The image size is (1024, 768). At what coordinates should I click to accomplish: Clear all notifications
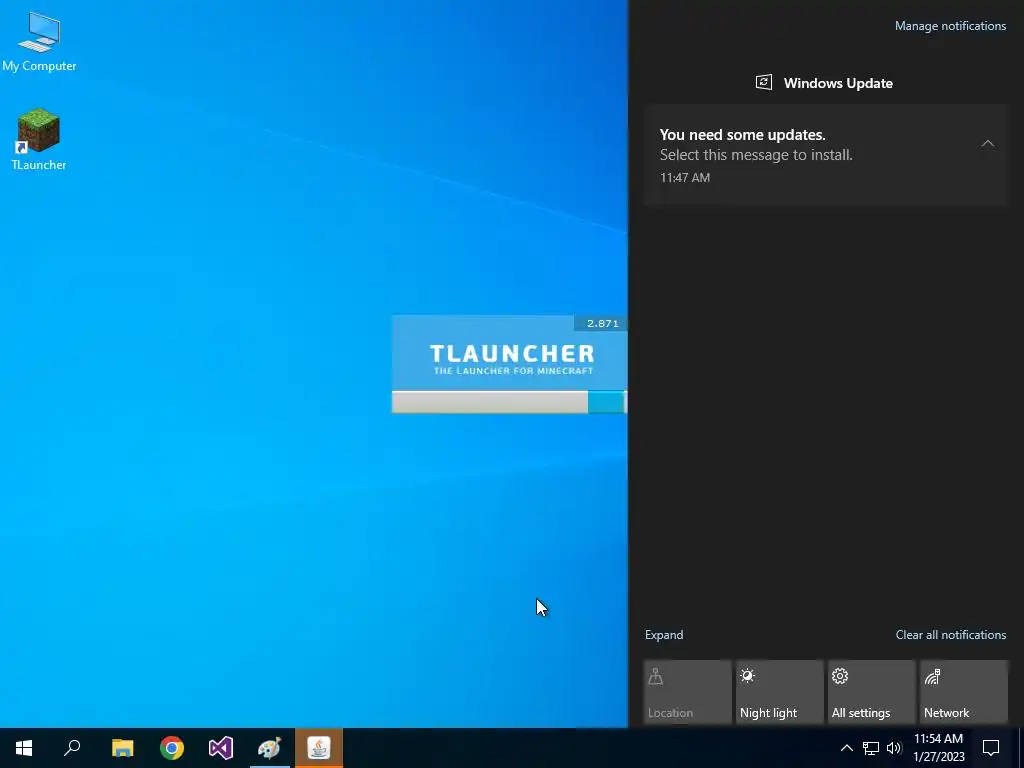point(951,635)
